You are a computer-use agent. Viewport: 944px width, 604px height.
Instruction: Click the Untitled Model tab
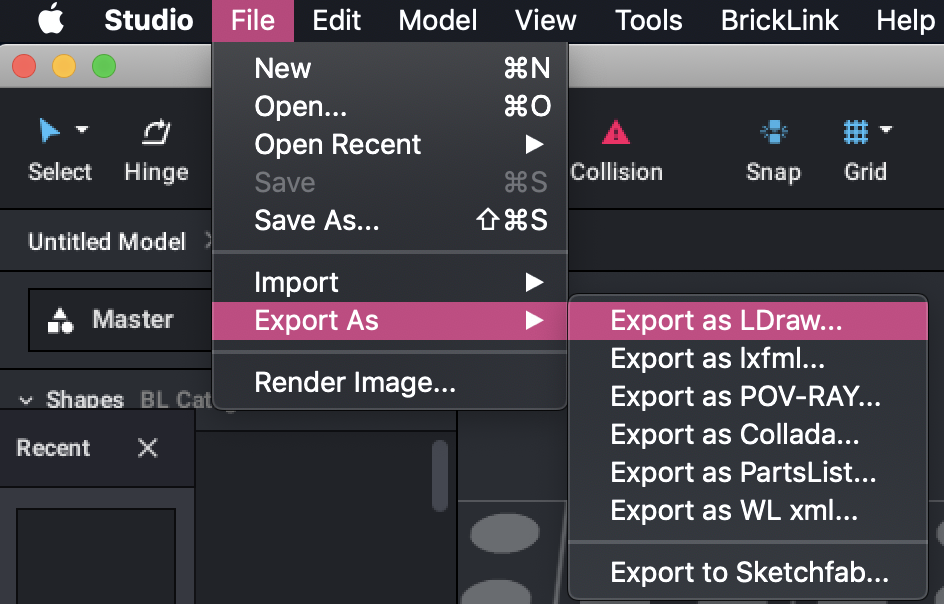pyautogui.click(x=107, y=241)
